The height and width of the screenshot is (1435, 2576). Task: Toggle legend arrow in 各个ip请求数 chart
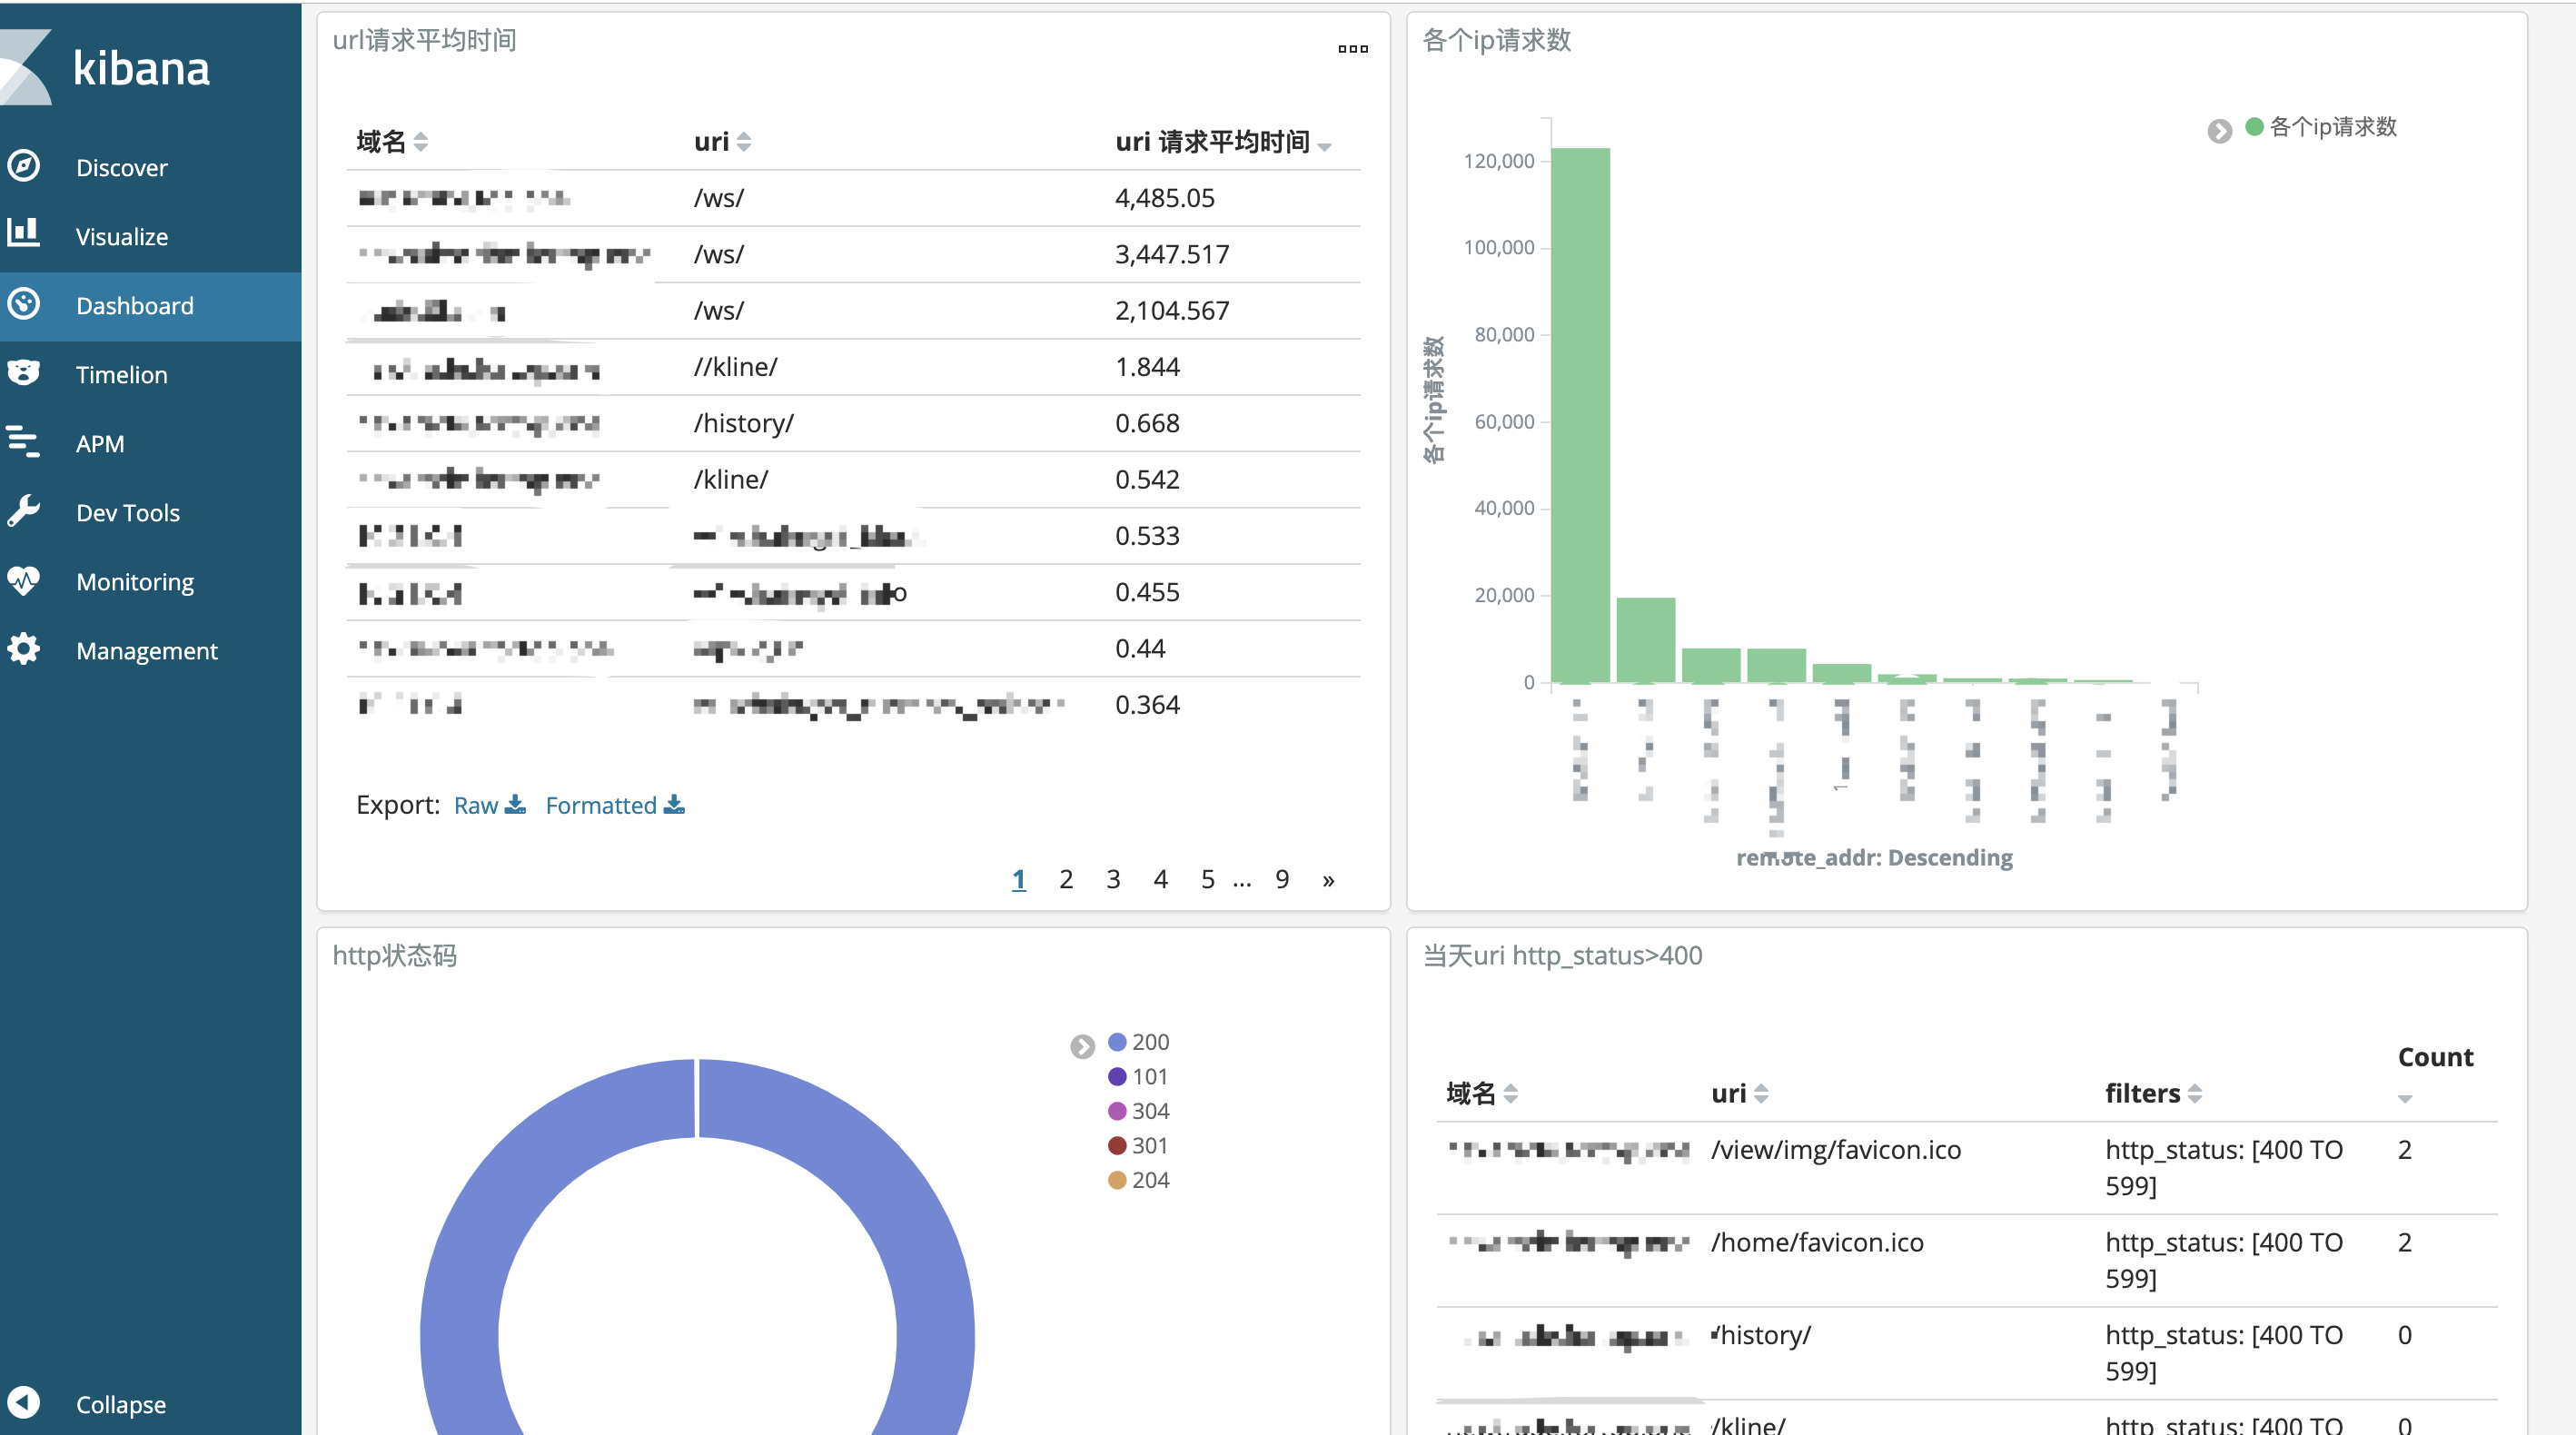(2219, 131)
